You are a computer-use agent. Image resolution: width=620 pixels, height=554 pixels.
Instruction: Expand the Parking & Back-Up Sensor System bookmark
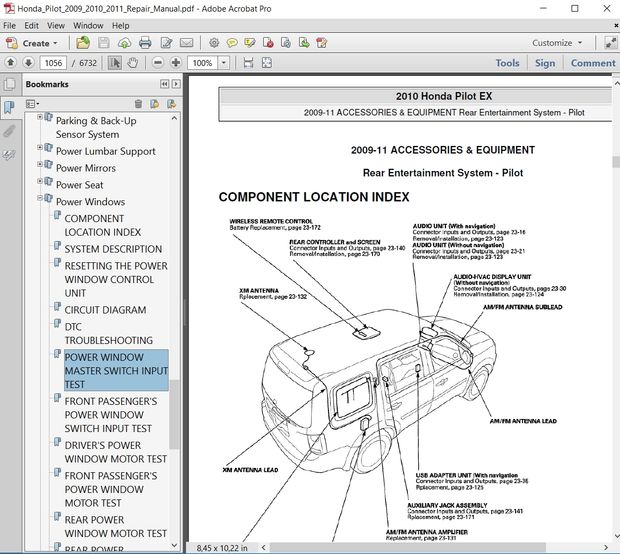tap(40, 117)
